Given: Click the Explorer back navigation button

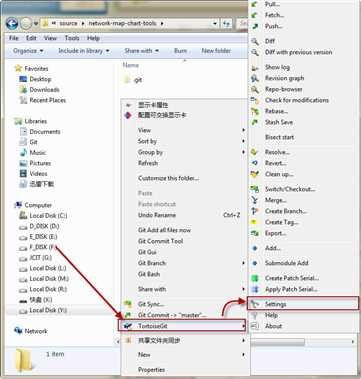Looking at the screenshot, I should pos(12,24).
